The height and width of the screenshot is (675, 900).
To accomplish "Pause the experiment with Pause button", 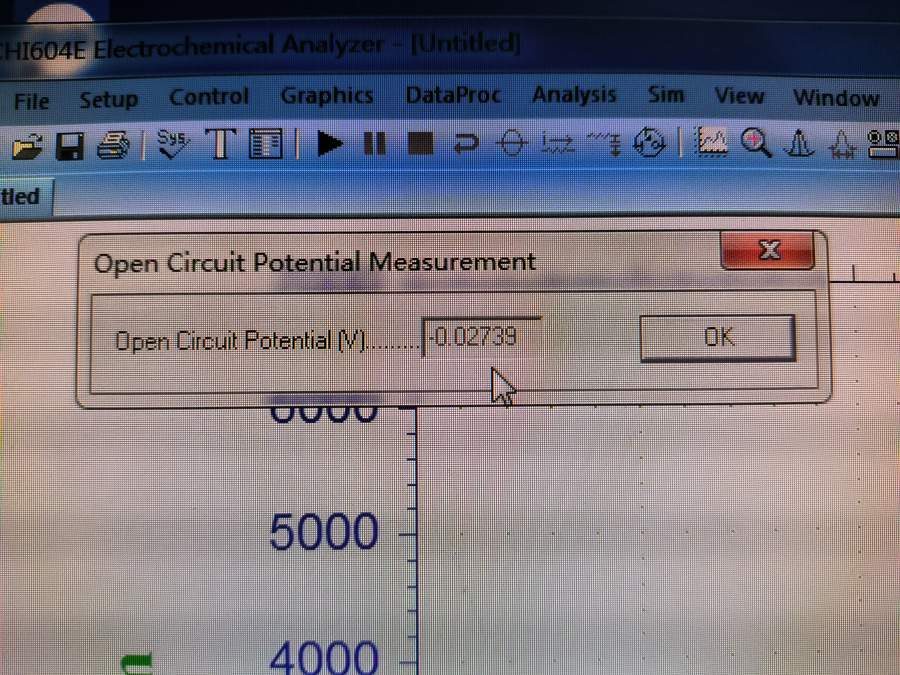I will pos(374,144).
